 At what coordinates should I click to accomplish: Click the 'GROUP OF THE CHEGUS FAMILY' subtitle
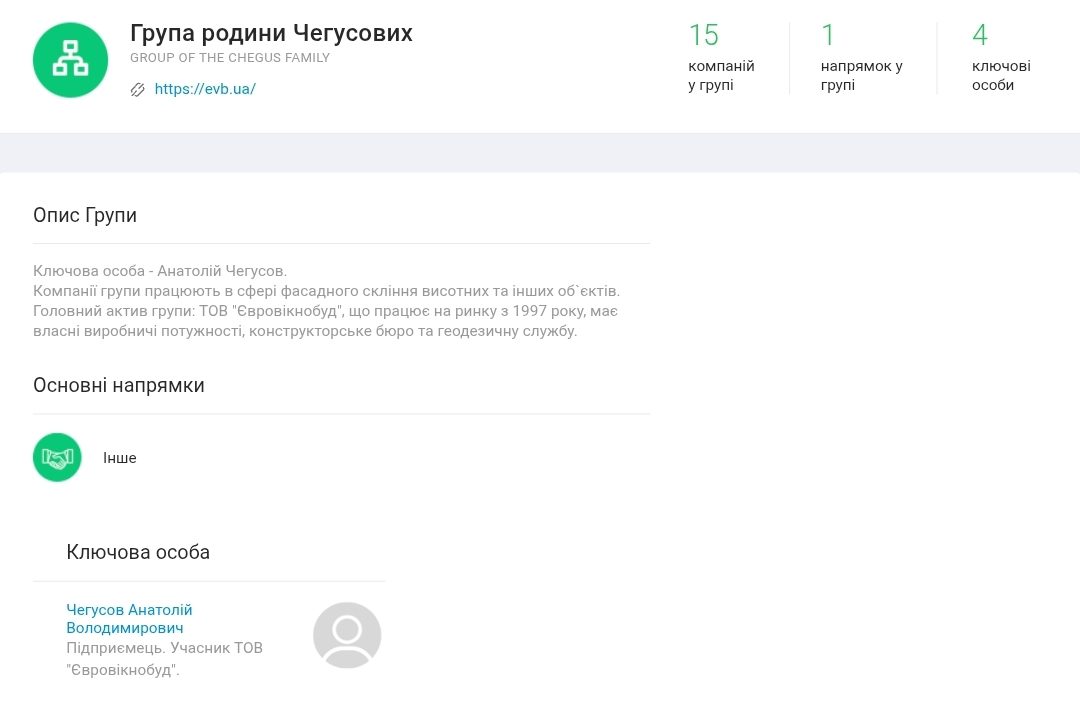point(230,58)
